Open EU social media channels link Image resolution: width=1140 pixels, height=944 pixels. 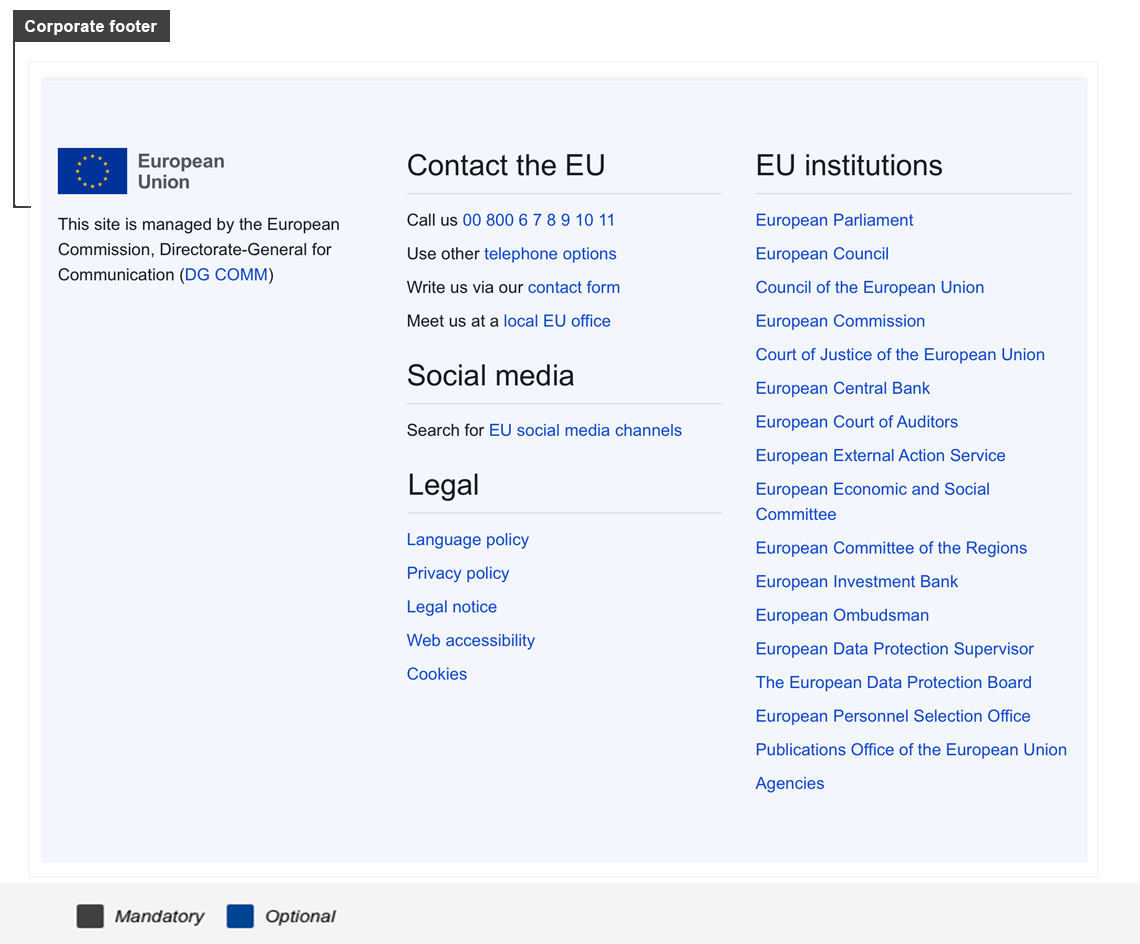click(x=585, y=431)
